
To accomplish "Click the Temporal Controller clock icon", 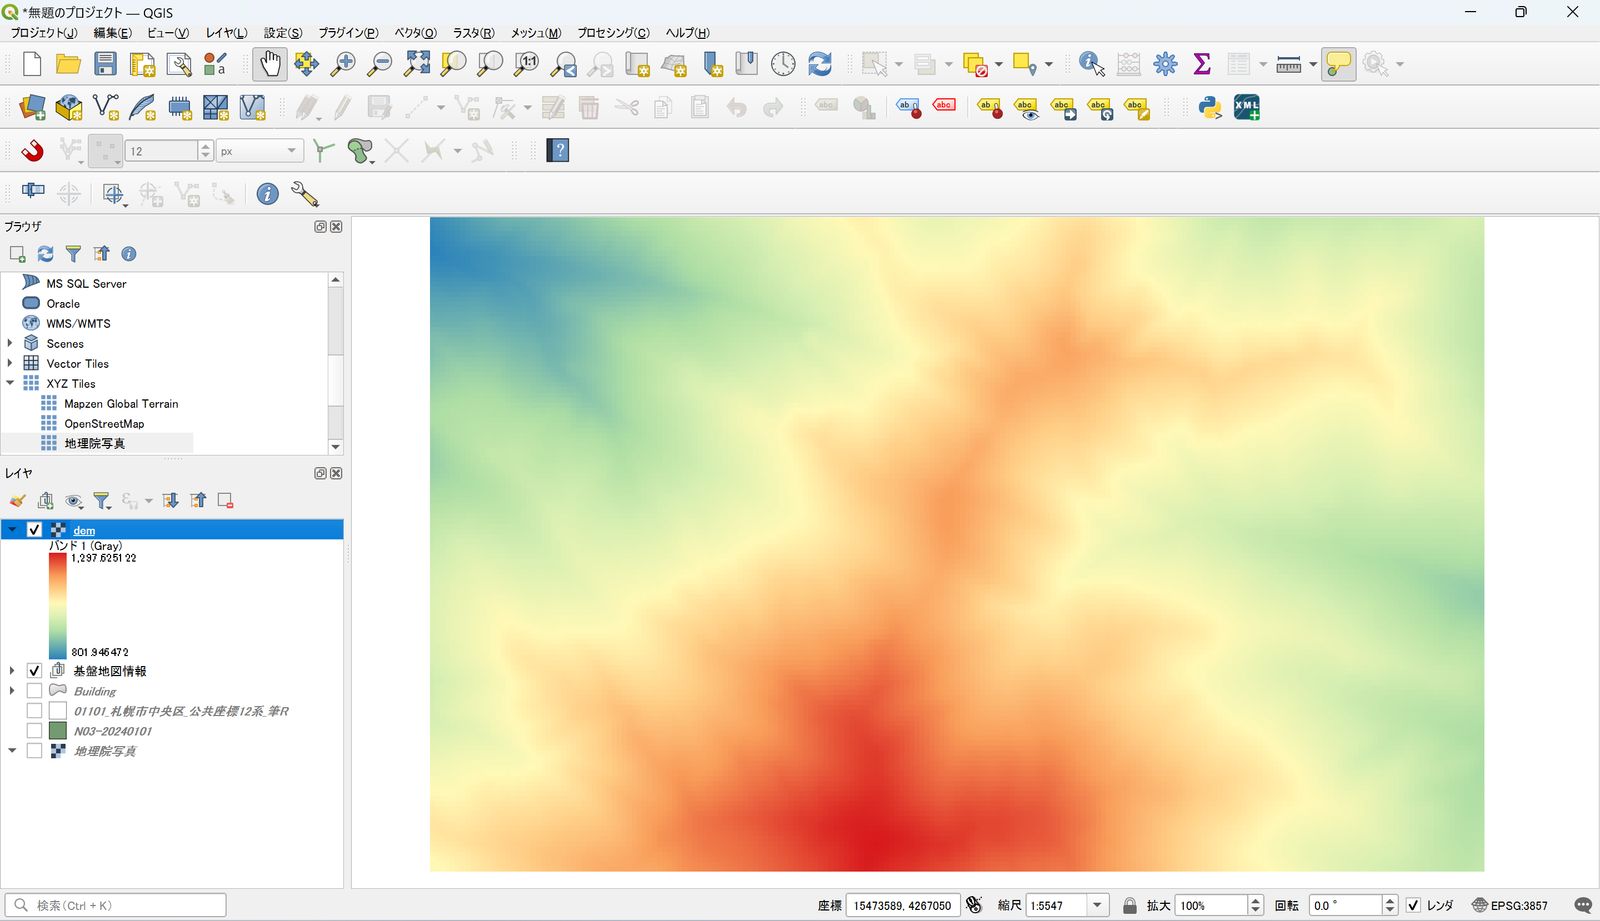I will 783,64.
